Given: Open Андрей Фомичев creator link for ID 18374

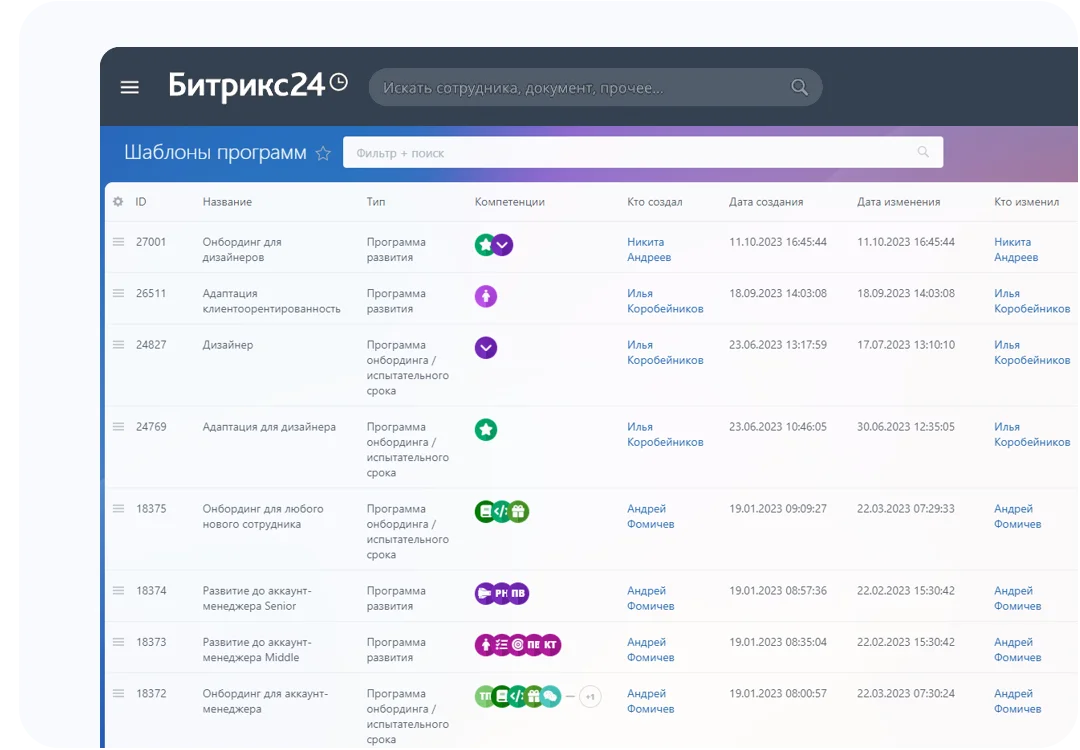Looking at the screenshot, I should point(650,598).
